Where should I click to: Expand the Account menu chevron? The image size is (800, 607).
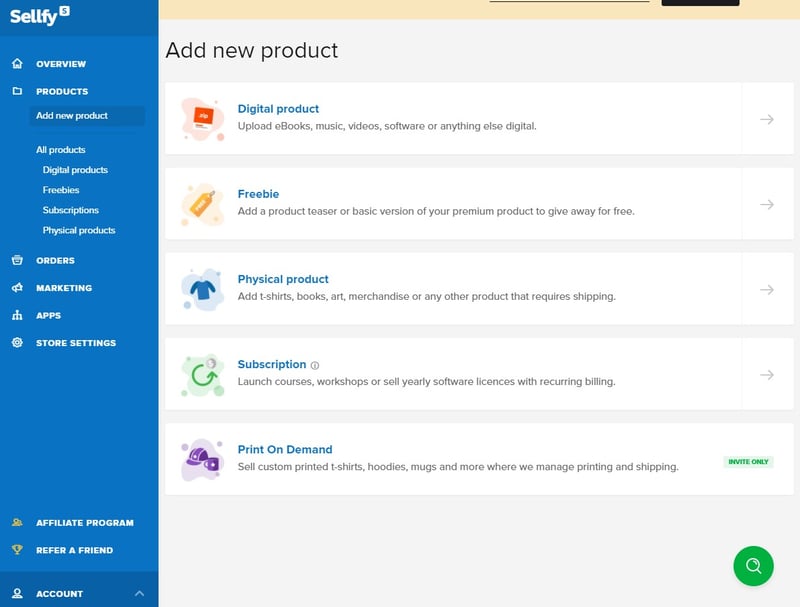click(x=139, y=594)
